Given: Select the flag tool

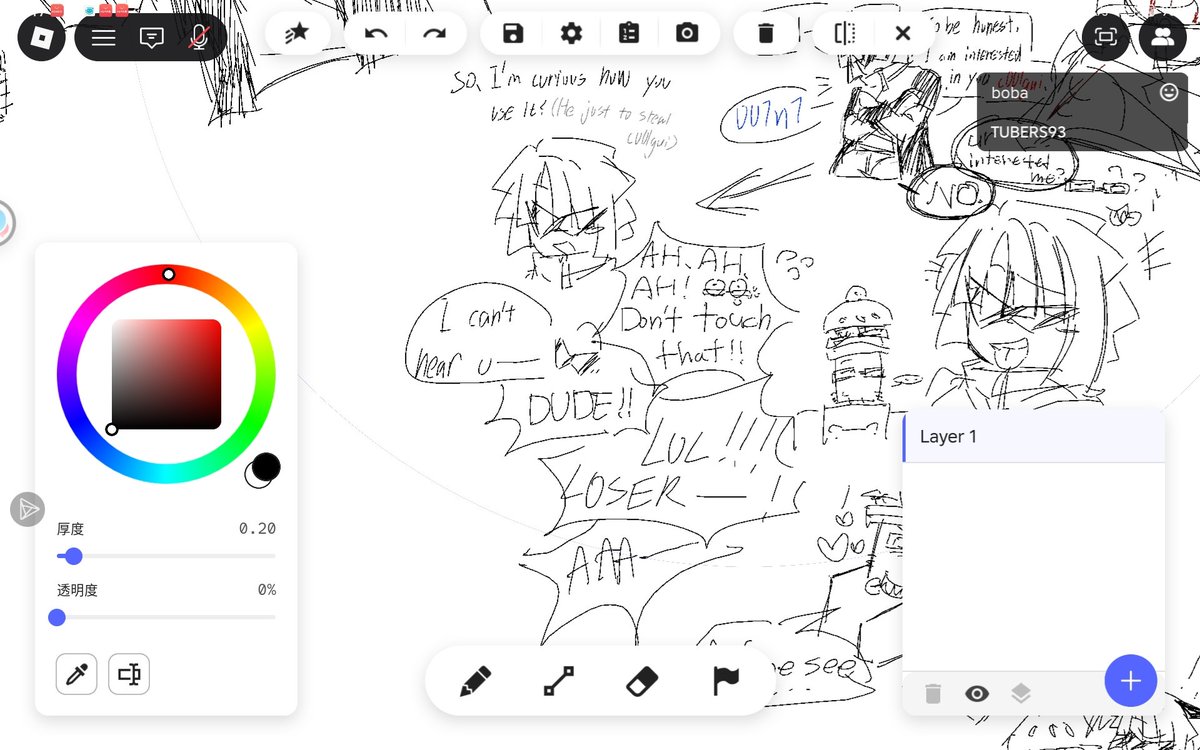Looking at the screenshot, I should pos(725,682).
